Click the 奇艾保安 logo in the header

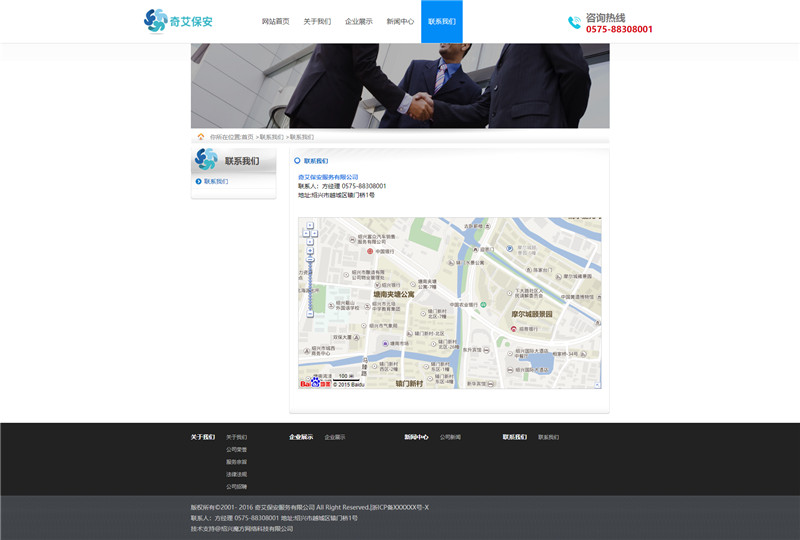pyautogui.click(x=178, y=21)
